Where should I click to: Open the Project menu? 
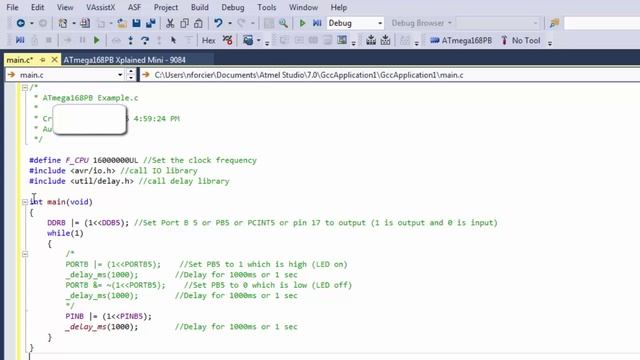(x=166, y=7)
